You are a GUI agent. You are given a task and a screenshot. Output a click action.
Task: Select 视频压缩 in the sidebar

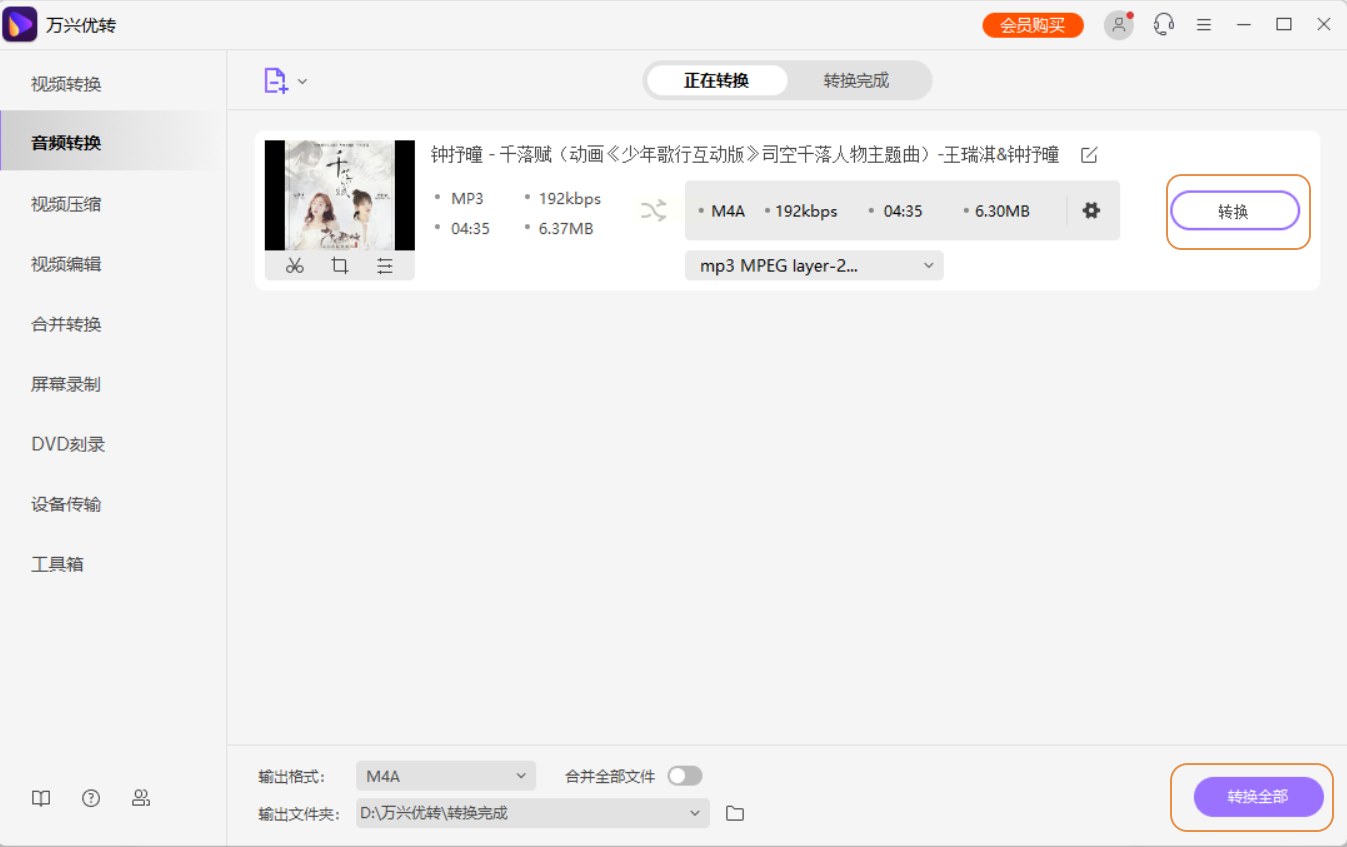(x=66, y=204)
